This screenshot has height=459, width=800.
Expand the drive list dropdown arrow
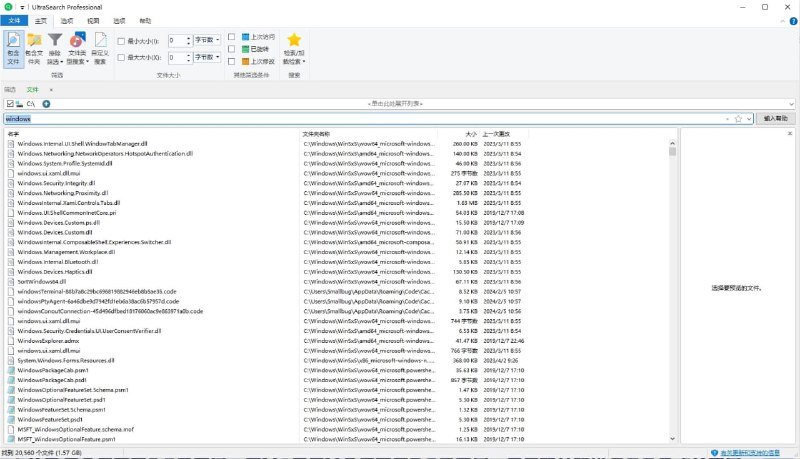[792, 104]
